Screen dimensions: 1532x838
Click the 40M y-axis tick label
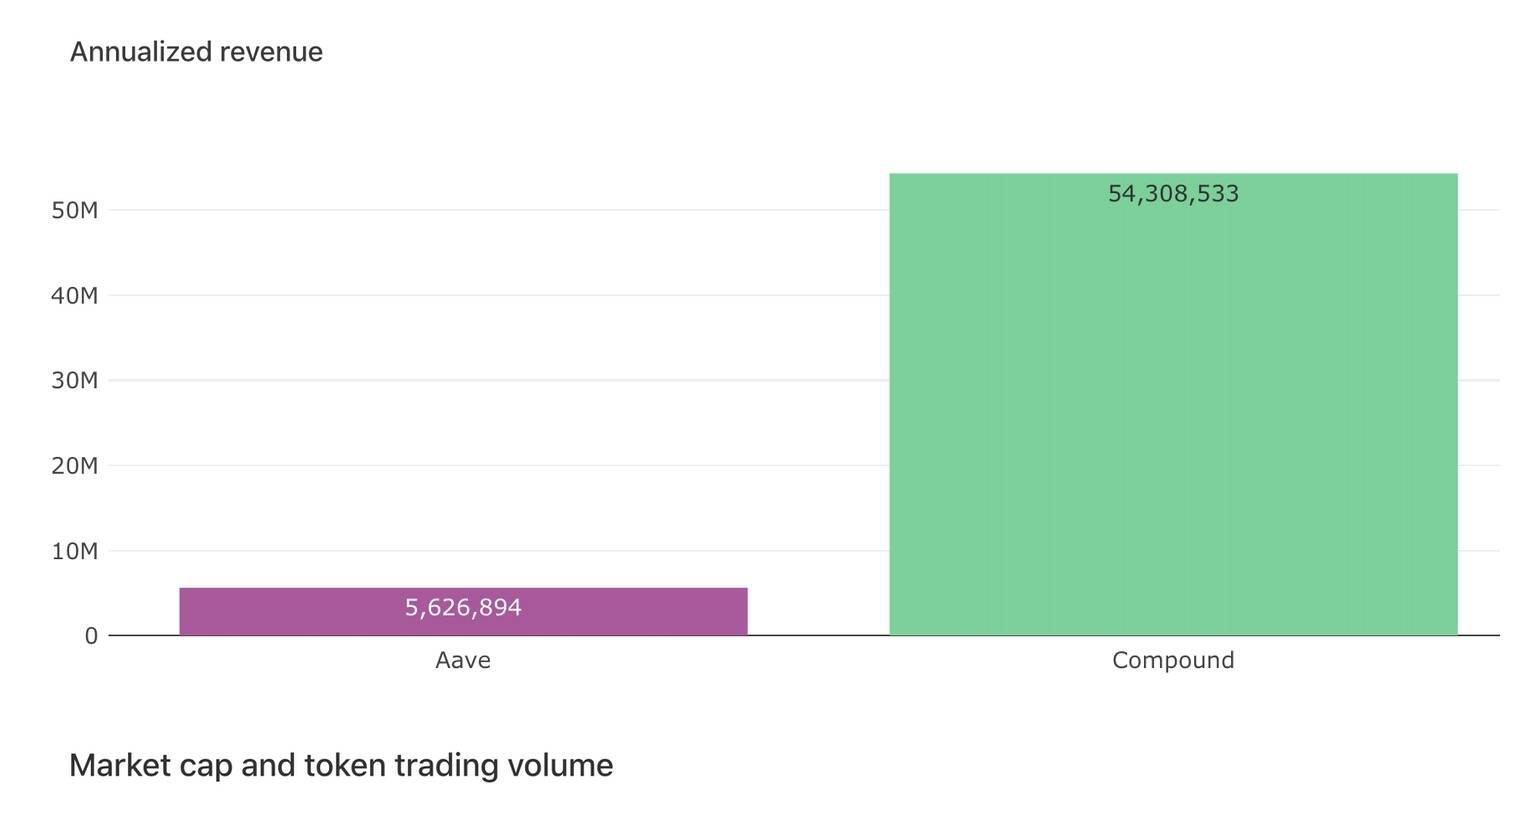click(x=75, y=295)
